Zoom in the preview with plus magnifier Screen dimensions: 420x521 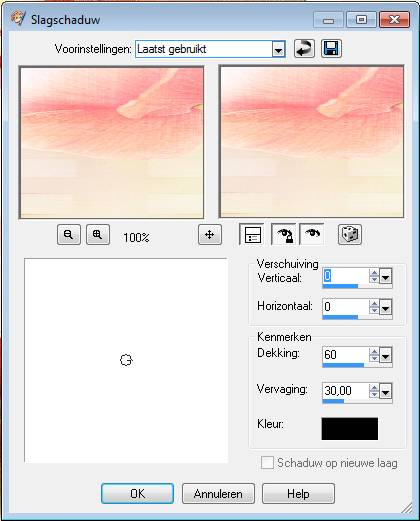click(98, 234)
